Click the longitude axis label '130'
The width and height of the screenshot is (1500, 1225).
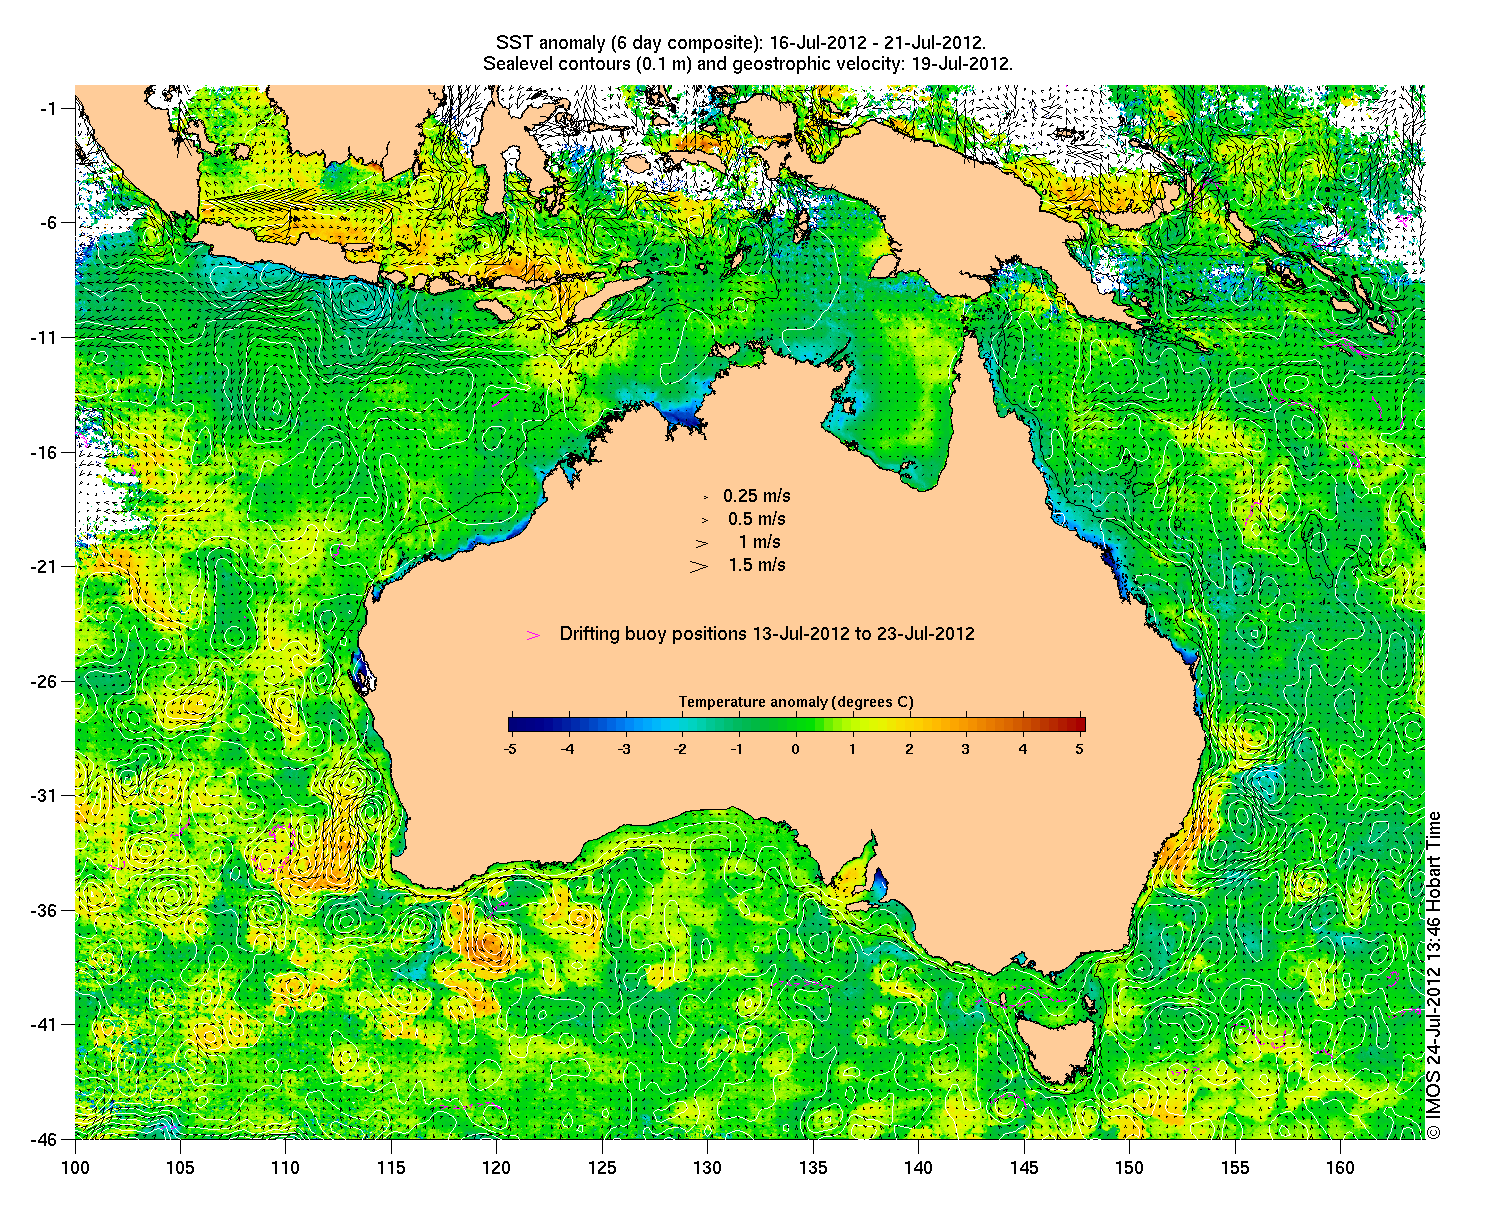pos(707,1167)
